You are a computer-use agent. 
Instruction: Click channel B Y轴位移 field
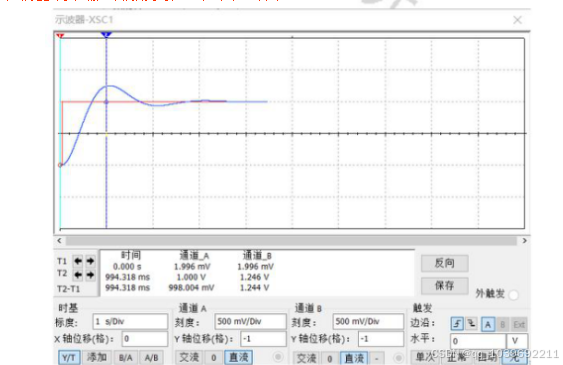(x=381, y=339)
